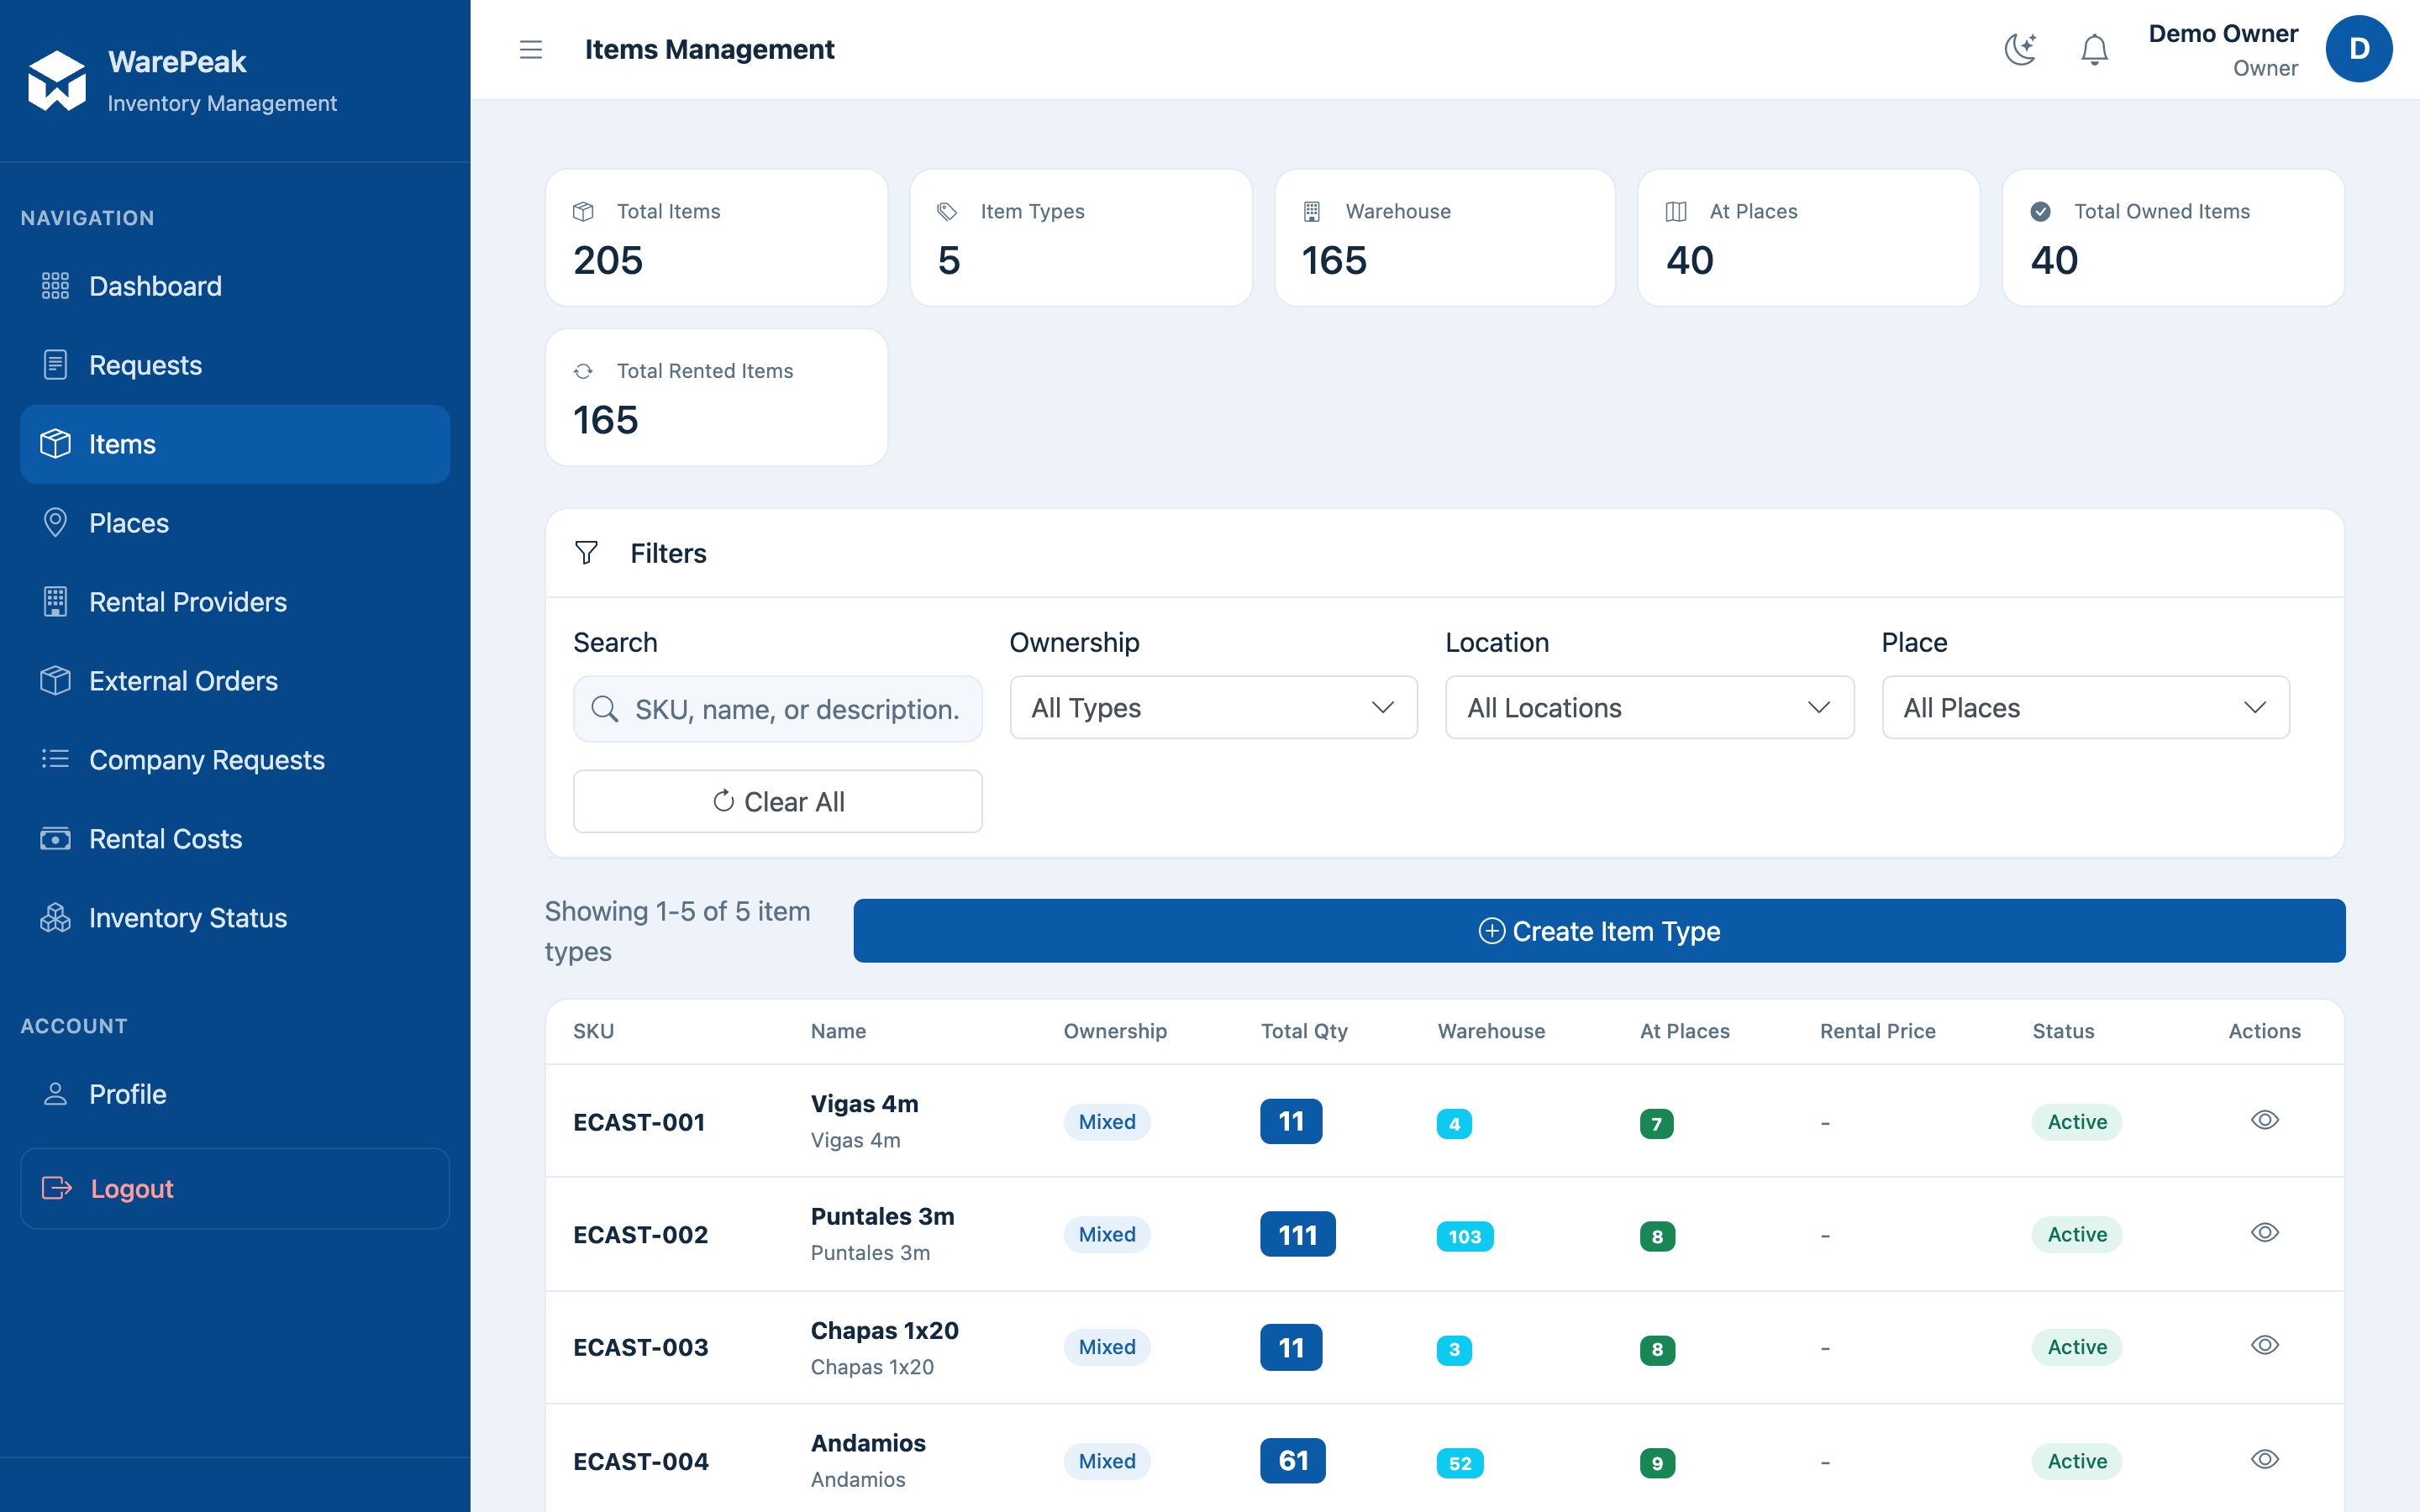Click the Total Owned Items check icon
This screenshot has height=1512, width=2420.
tap(2041, 211)
